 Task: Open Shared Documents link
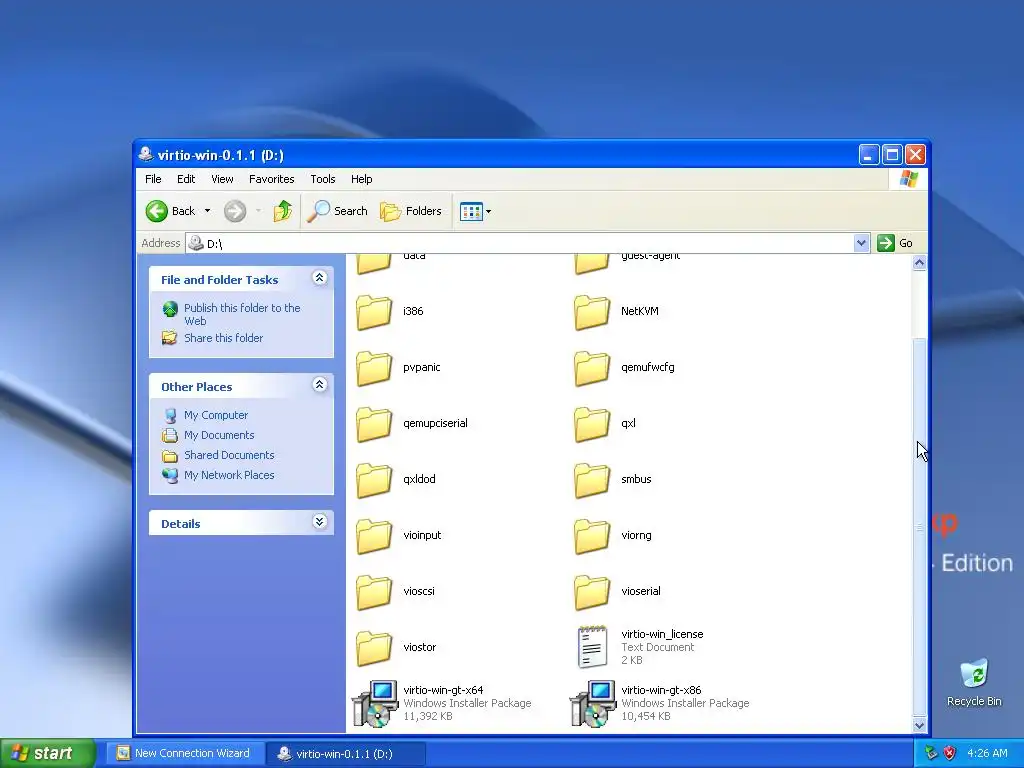pos(229,455)
